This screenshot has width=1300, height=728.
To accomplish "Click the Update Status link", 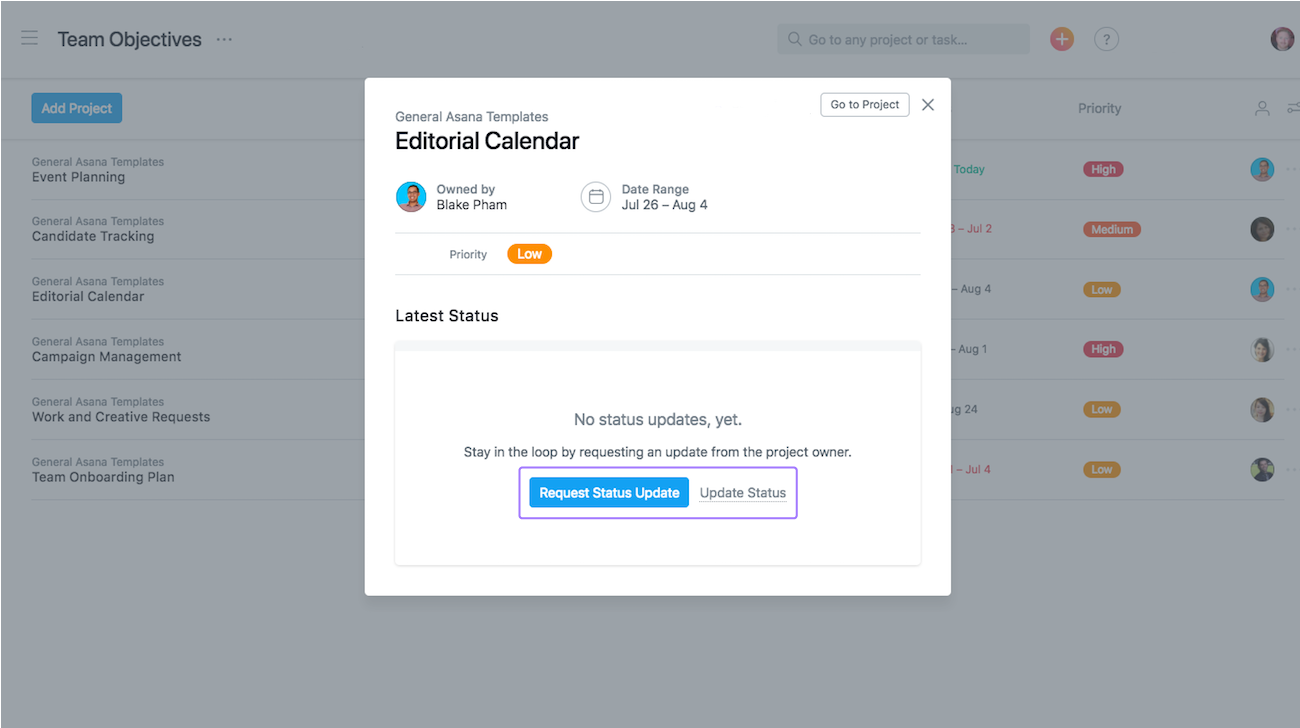I will 743,493.
